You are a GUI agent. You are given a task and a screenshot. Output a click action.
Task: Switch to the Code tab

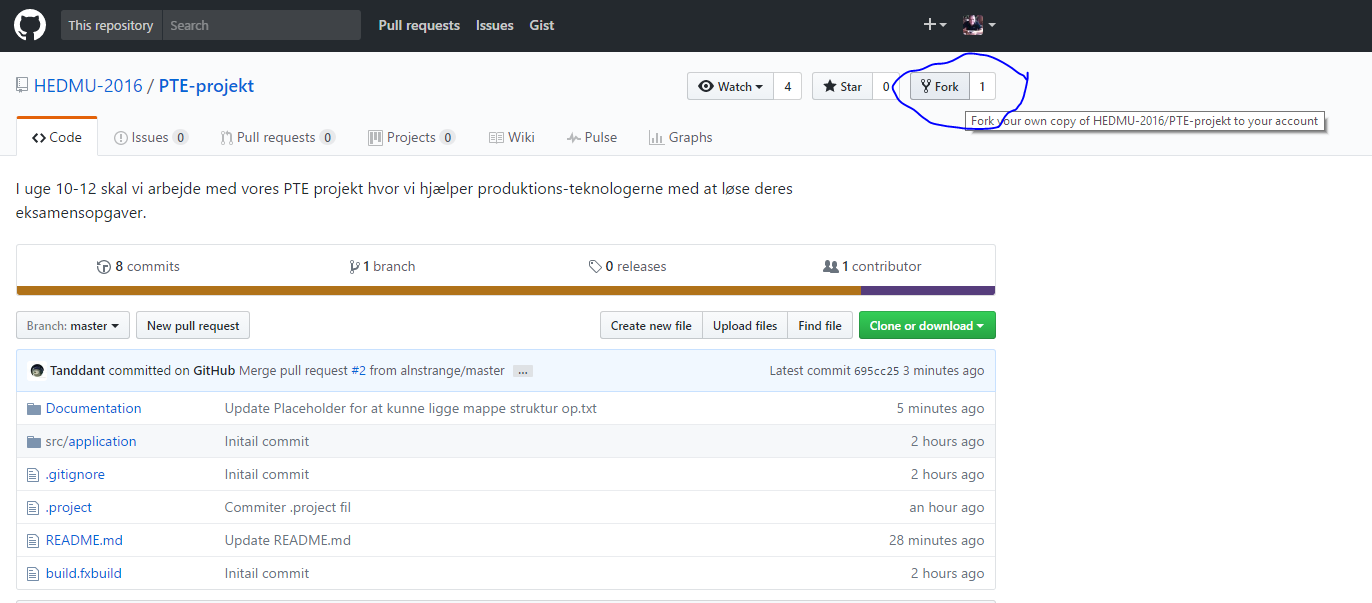[x=57, y=137]
